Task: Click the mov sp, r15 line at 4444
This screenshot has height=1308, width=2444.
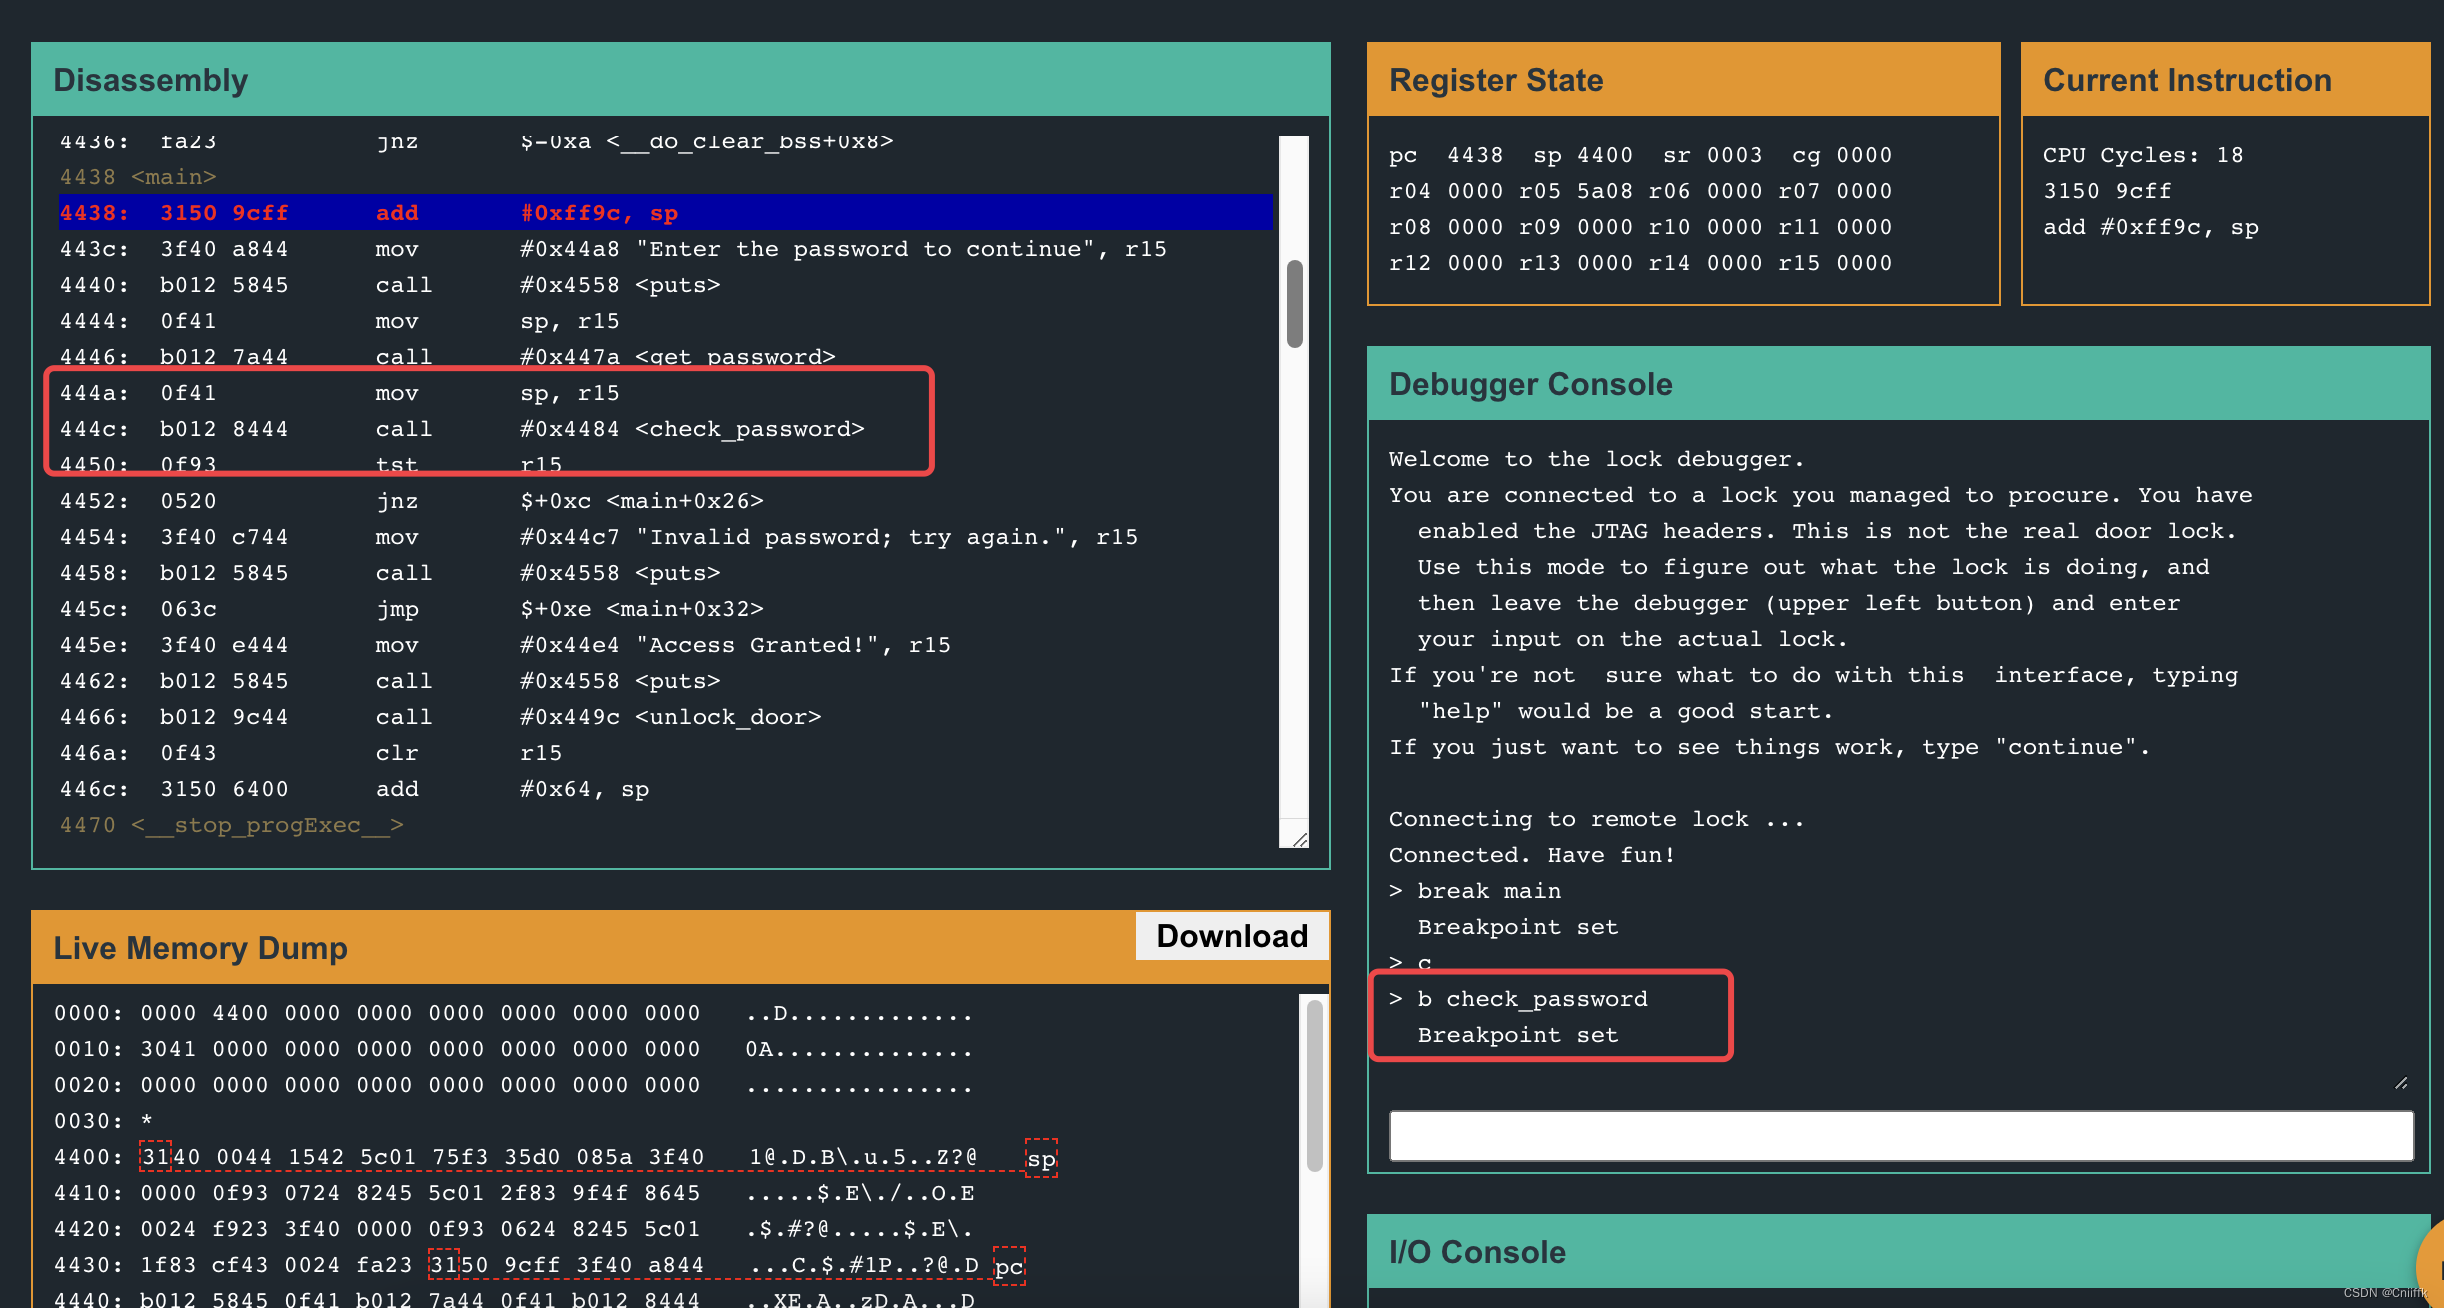Action: coord(665,321)
